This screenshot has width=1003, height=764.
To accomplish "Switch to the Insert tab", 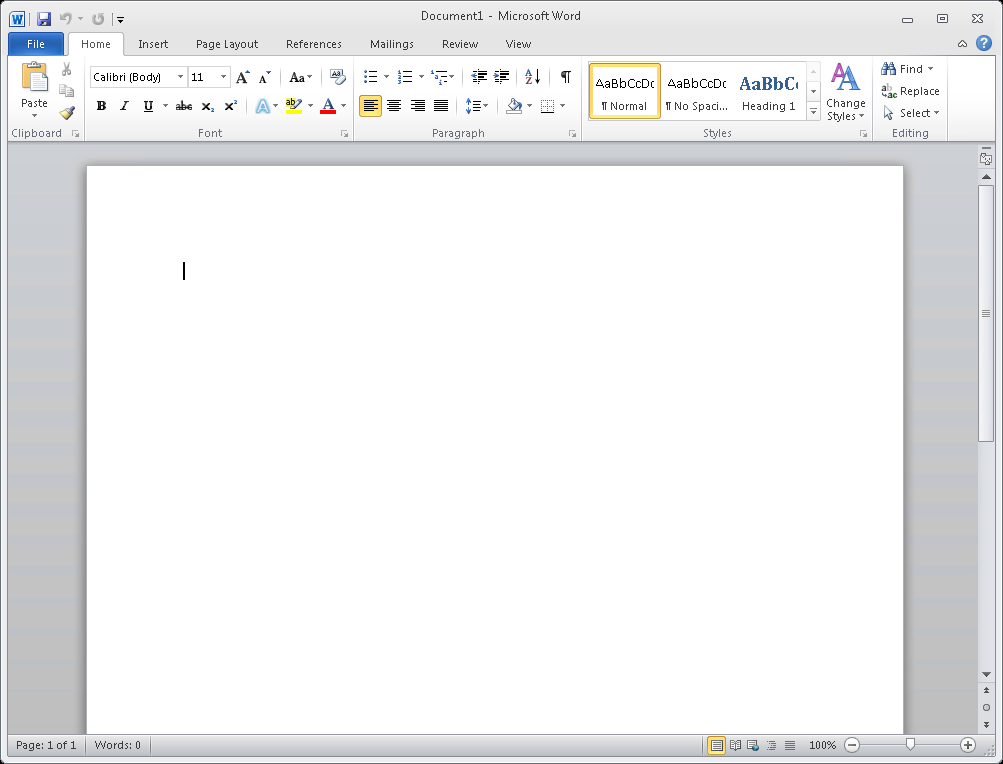I will (153, 44).
